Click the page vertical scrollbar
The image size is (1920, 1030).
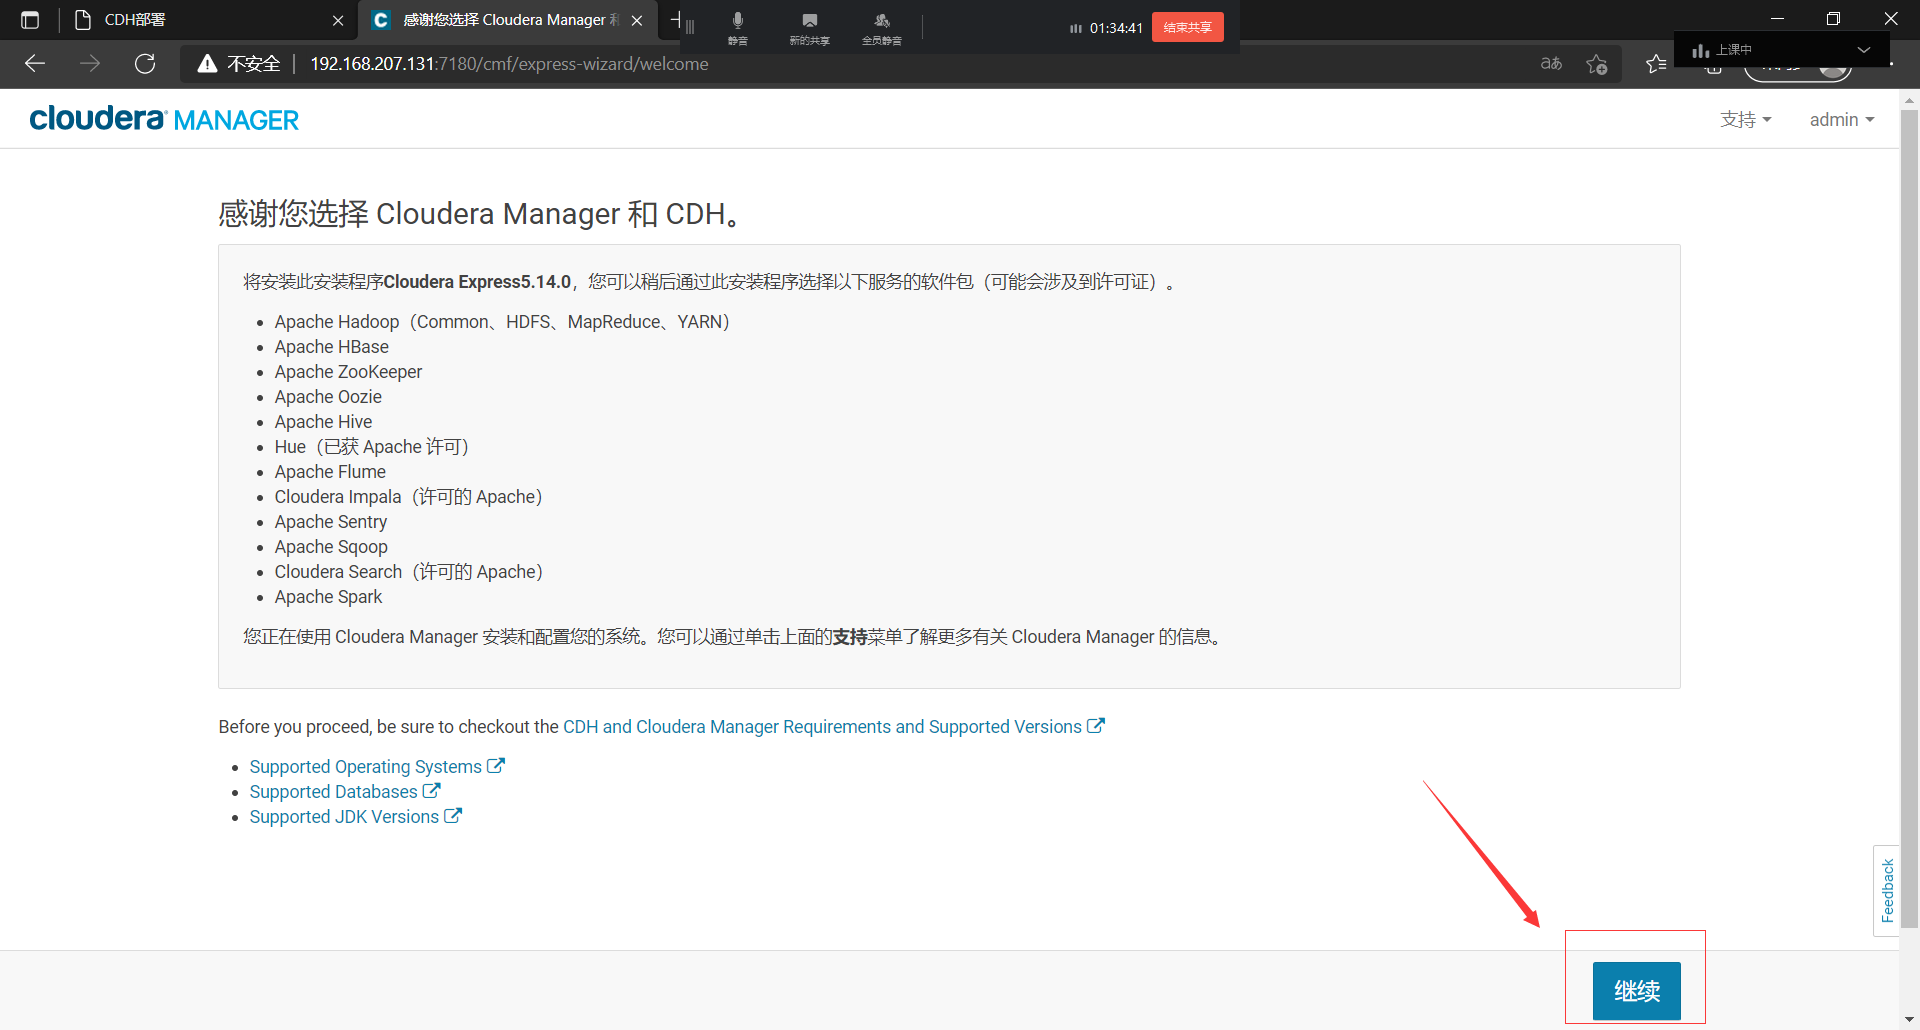tap(1909, 520)
